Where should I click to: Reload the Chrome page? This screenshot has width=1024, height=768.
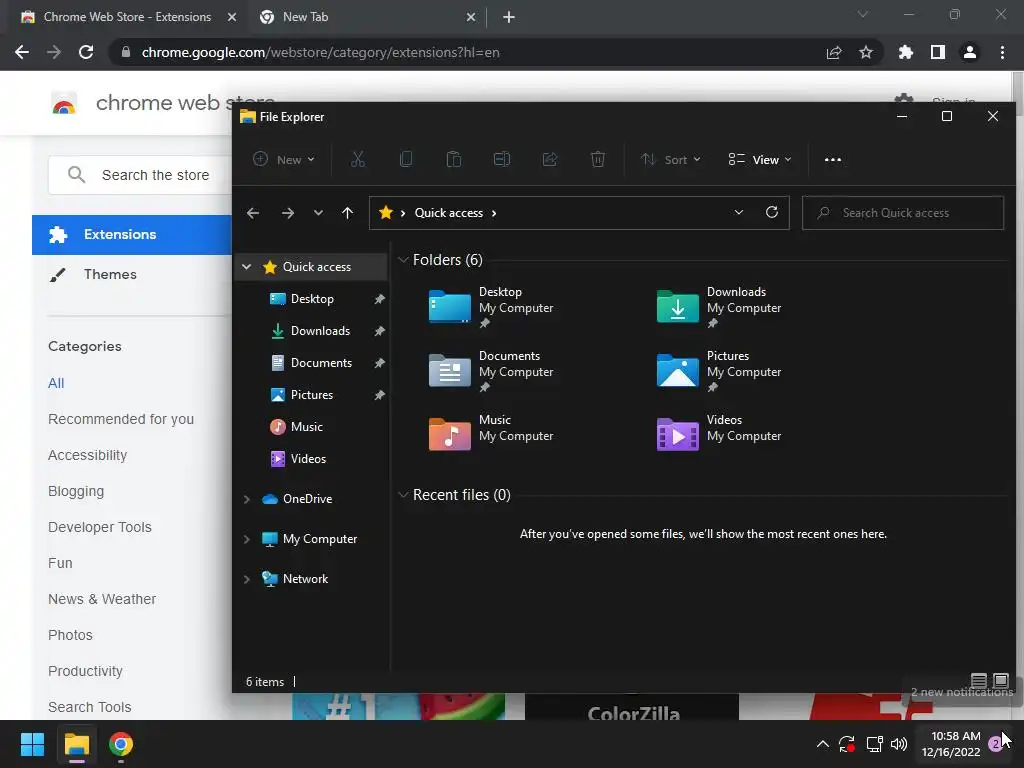[86, 52]
